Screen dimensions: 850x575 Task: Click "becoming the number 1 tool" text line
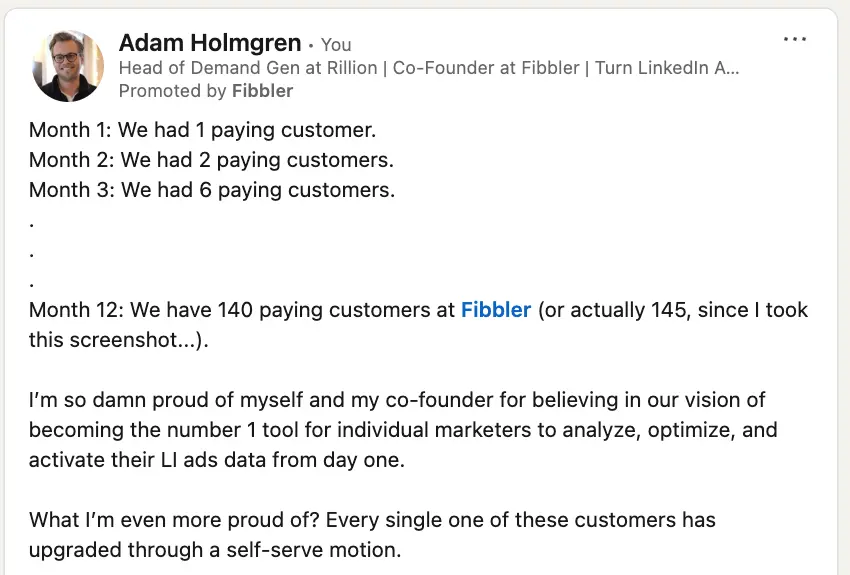point(402,431)
